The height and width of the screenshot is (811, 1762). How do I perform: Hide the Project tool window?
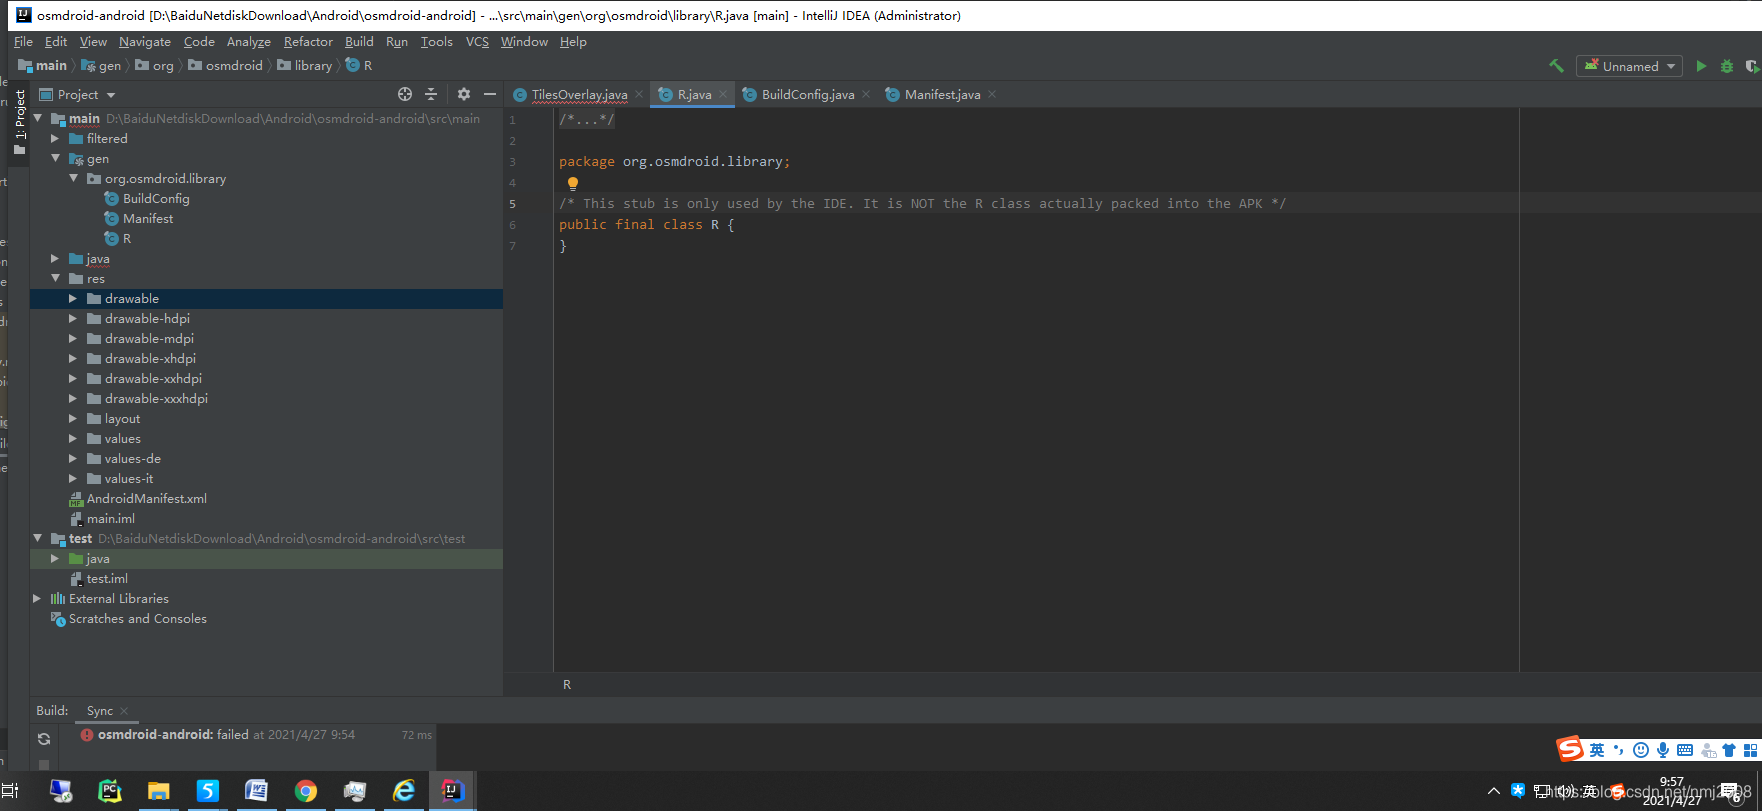pos(490,94)
